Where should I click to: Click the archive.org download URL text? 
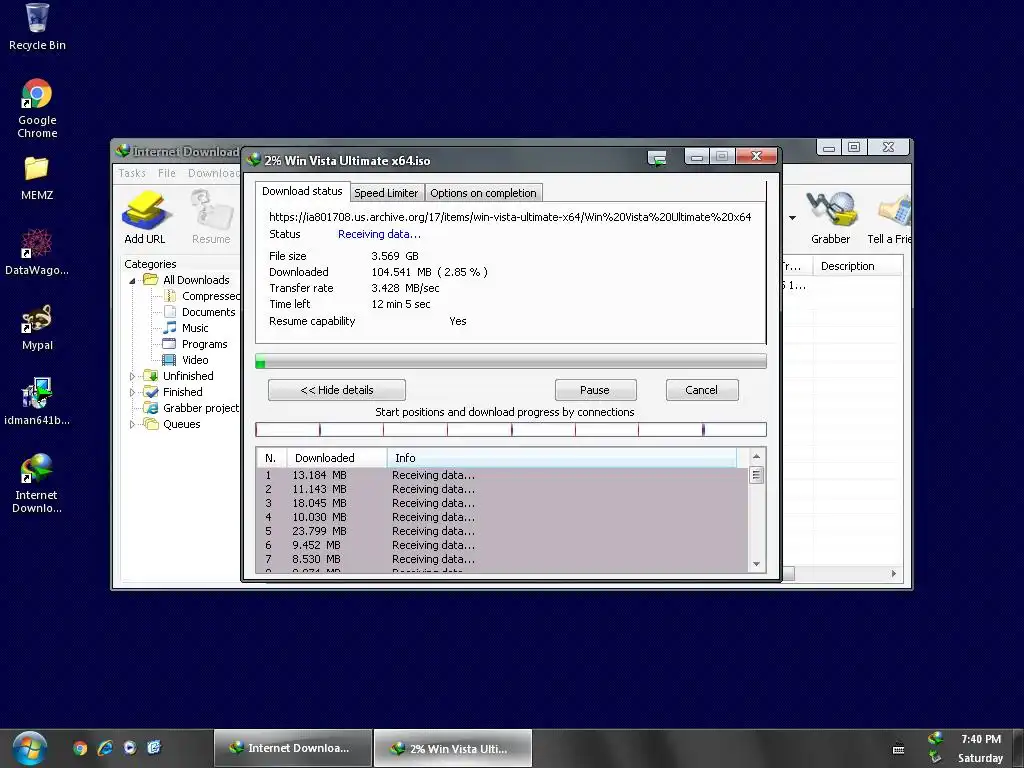tap(510, 217)
